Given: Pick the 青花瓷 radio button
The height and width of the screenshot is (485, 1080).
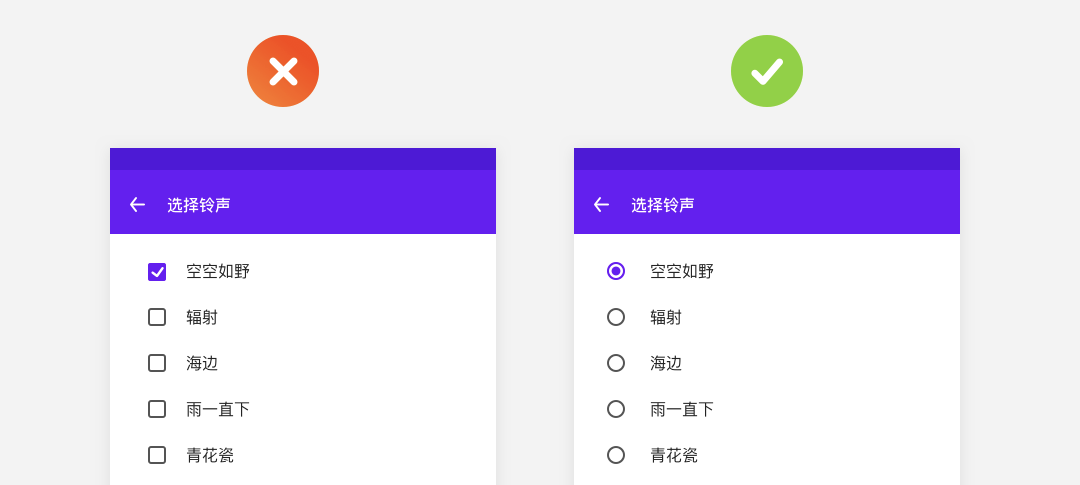Looking at the screenshot, I should coord(616,455).
